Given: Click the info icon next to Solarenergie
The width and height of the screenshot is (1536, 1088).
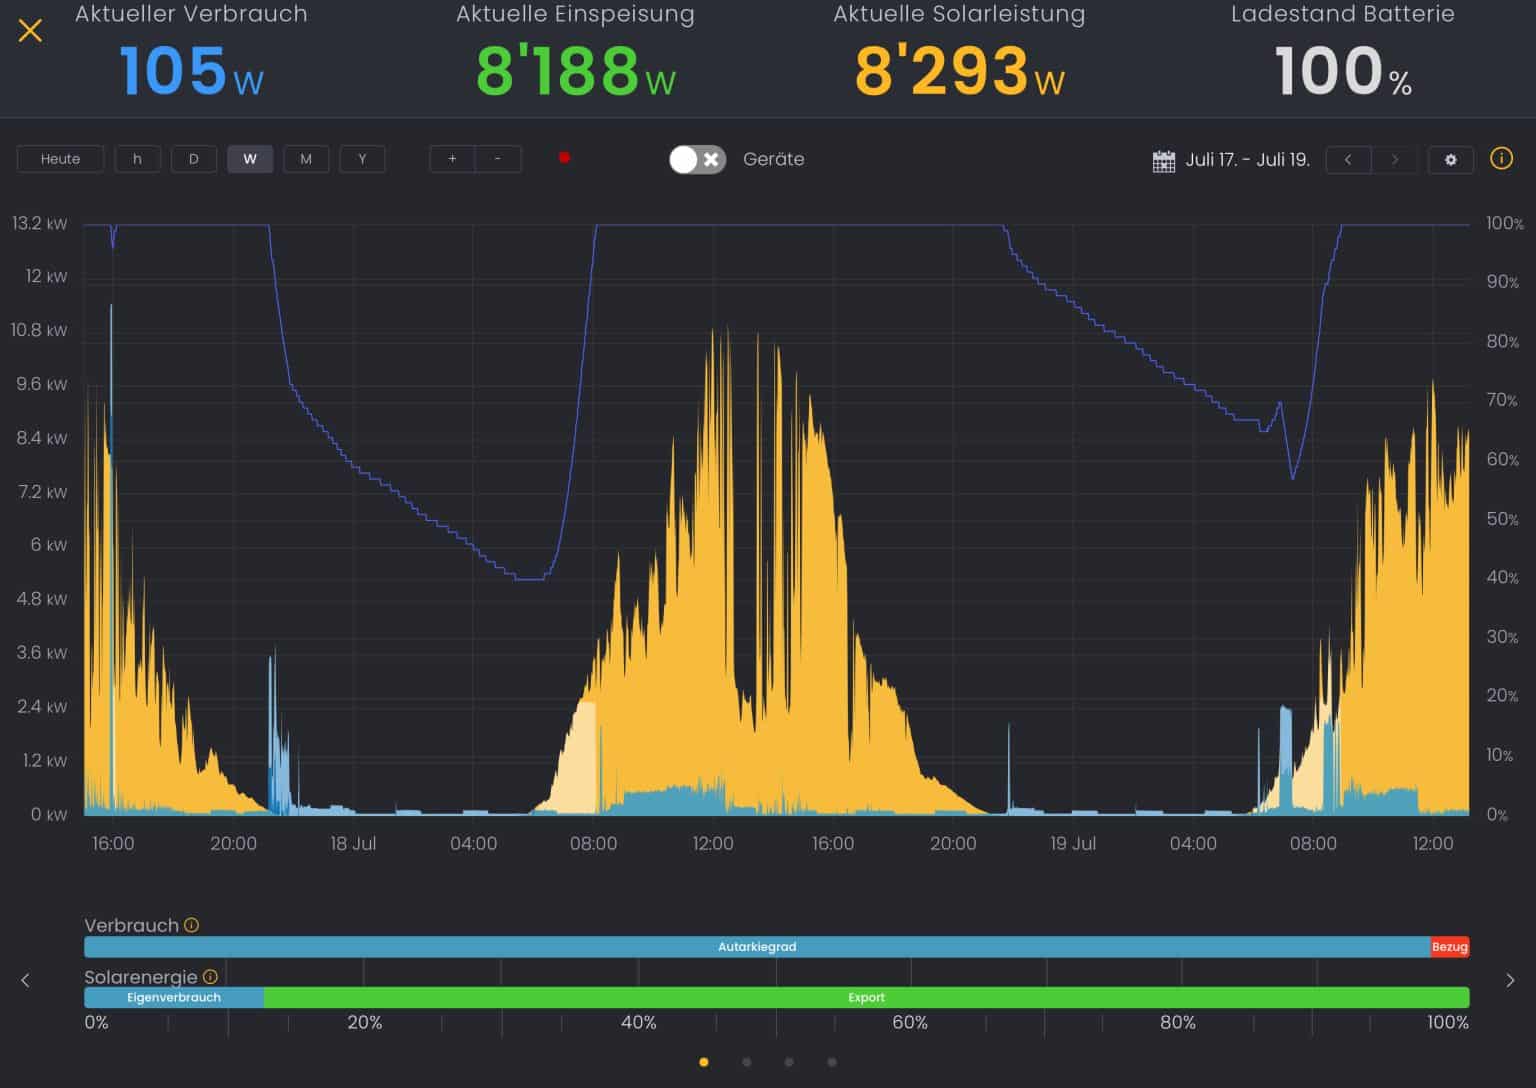Looking at the screenshot, I should 210,976.
